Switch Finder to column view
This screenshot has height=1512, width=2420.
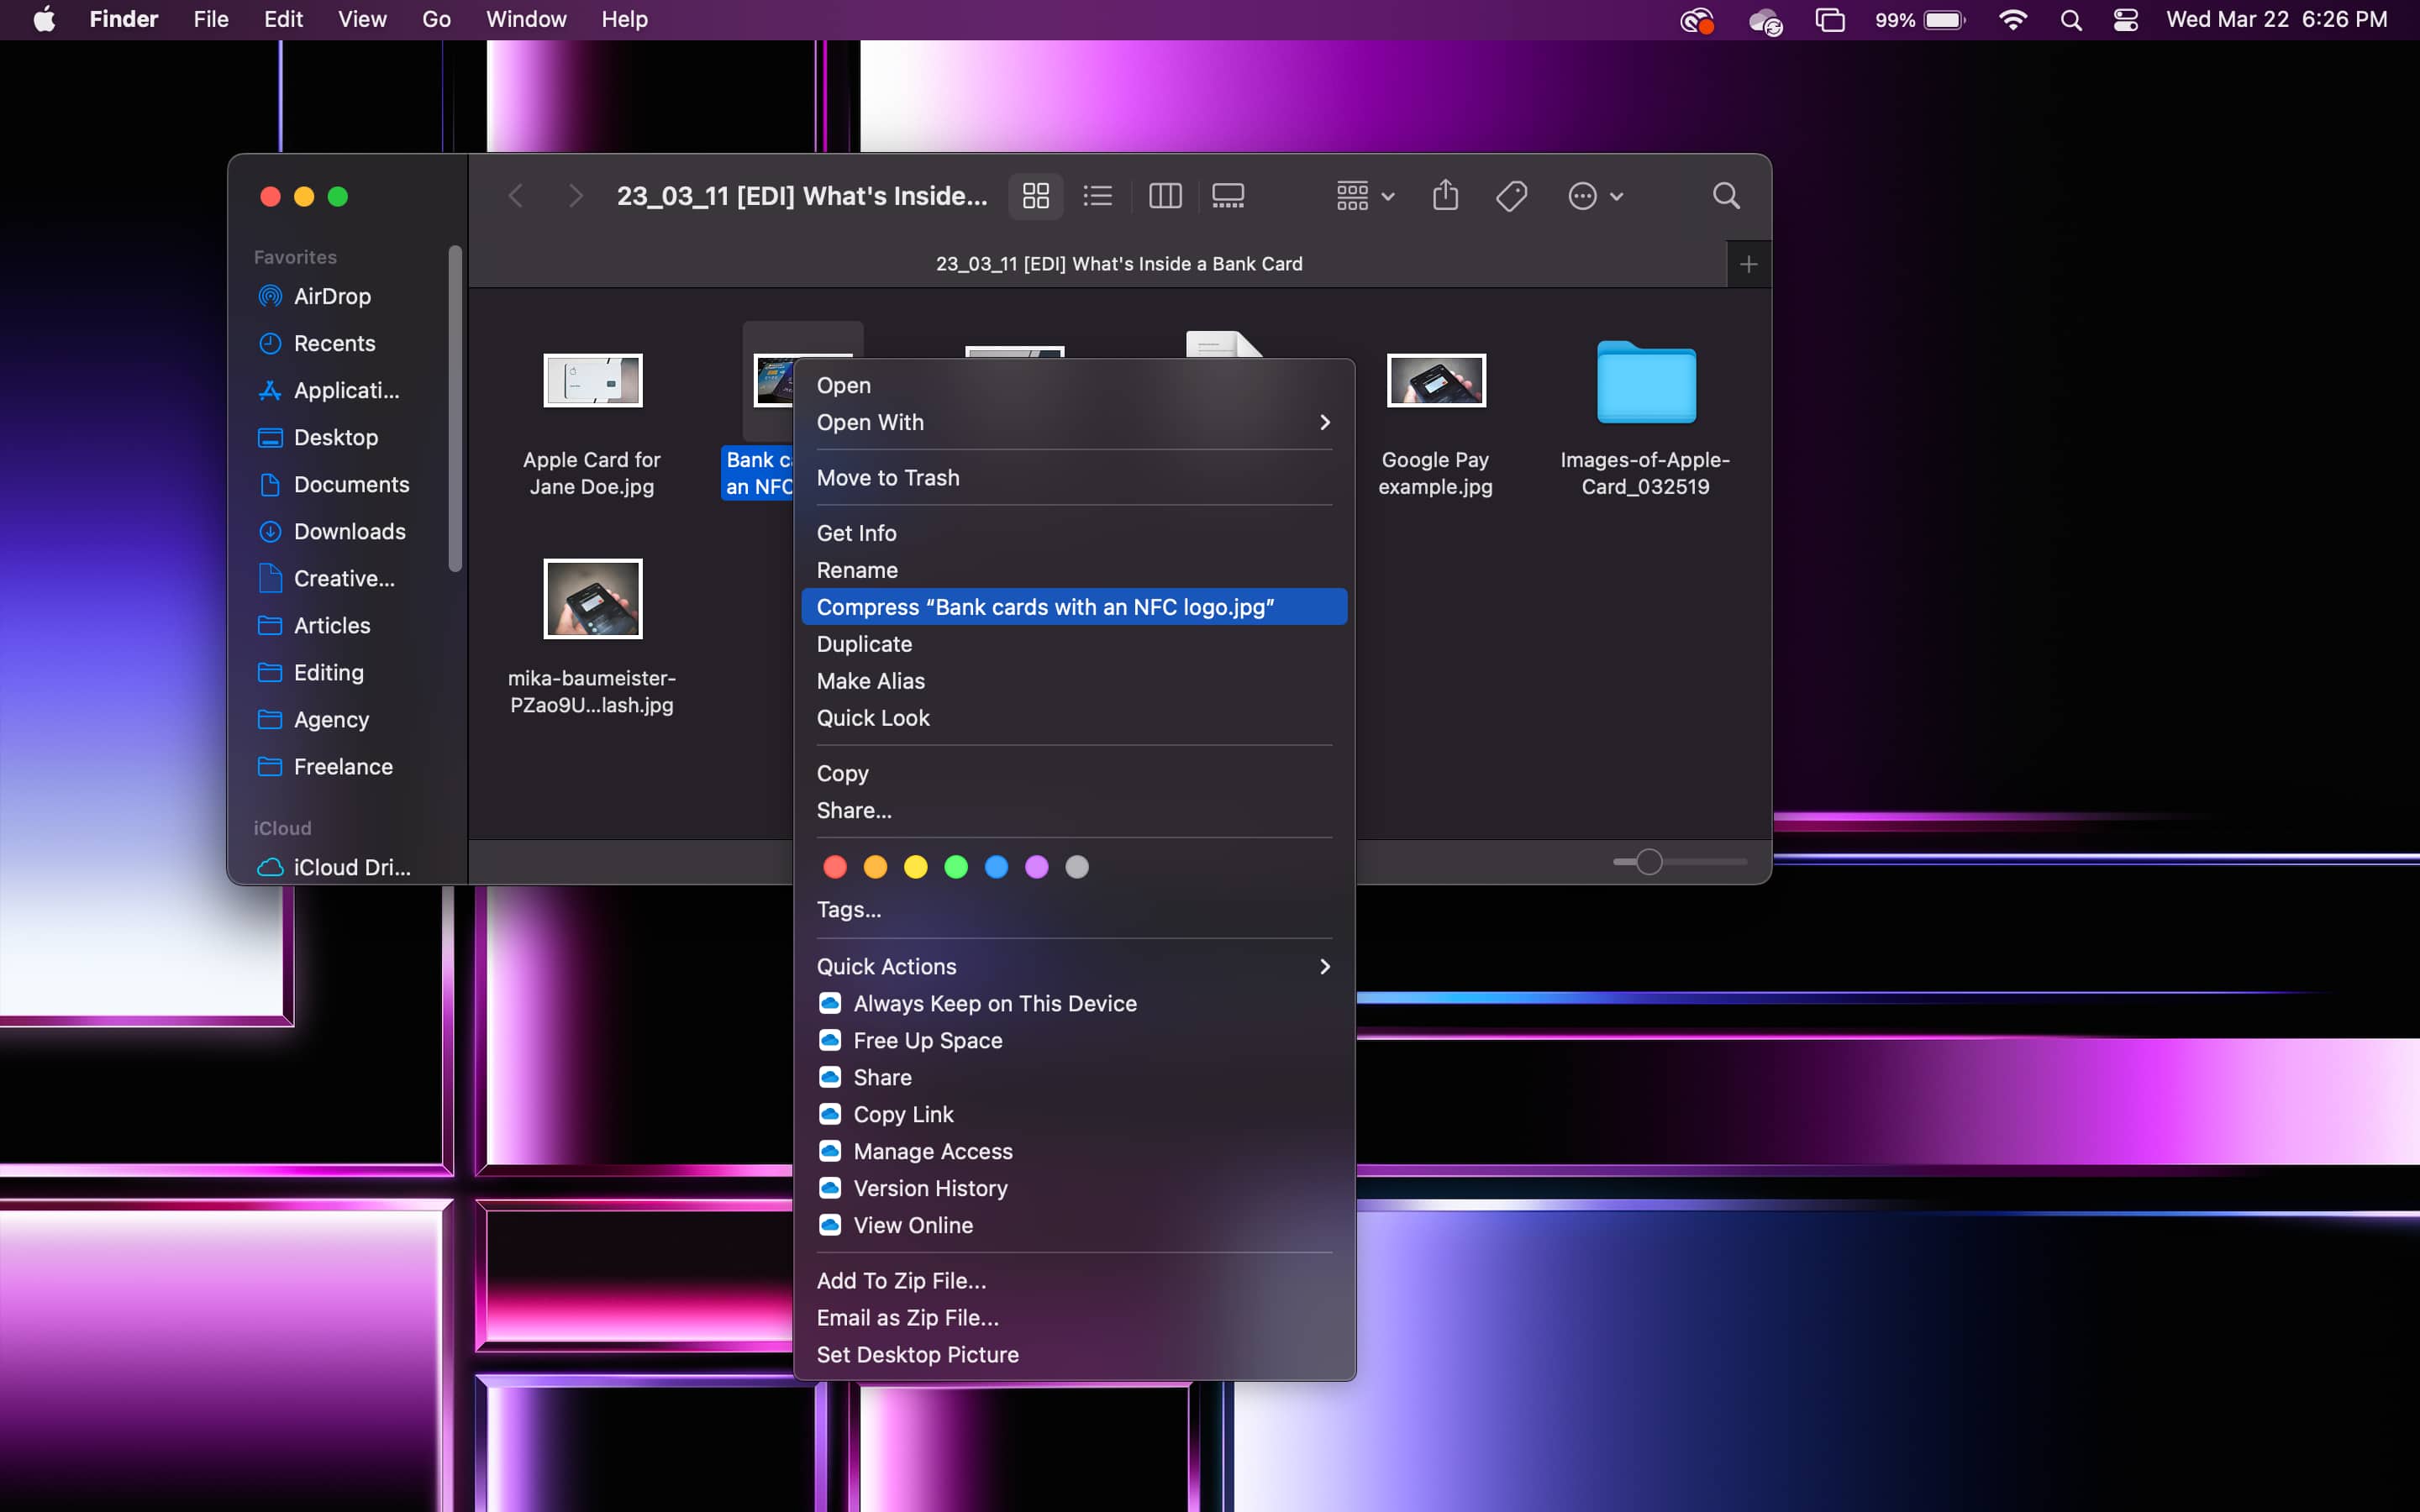click(x=1165, y=196)
